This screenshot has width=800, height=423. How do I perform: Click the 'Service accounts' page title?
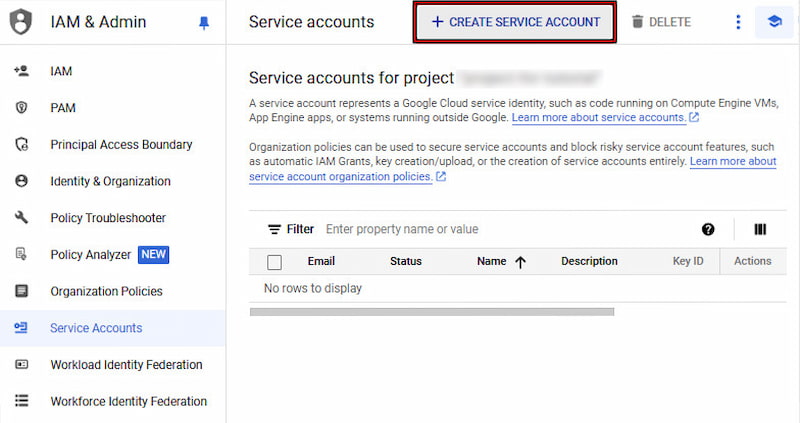click(311, 22)
